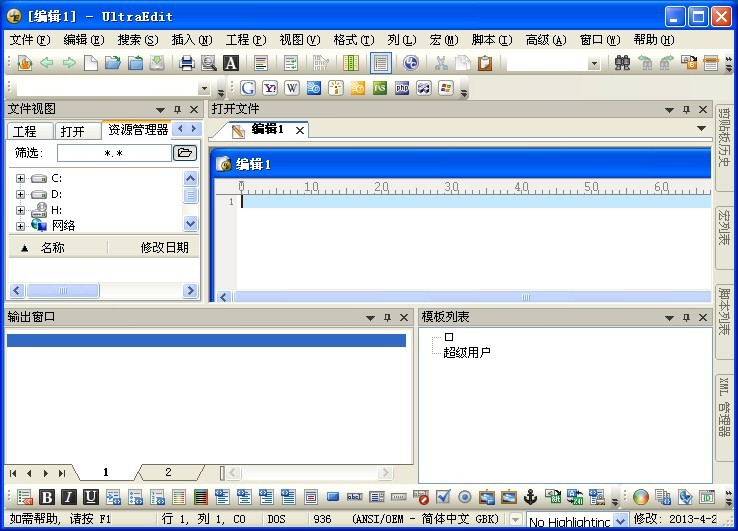Image resolution: width=738 pixels, height=531 pixels.
Task: Expand the 网络 network tree node
Action: [20, 226]
